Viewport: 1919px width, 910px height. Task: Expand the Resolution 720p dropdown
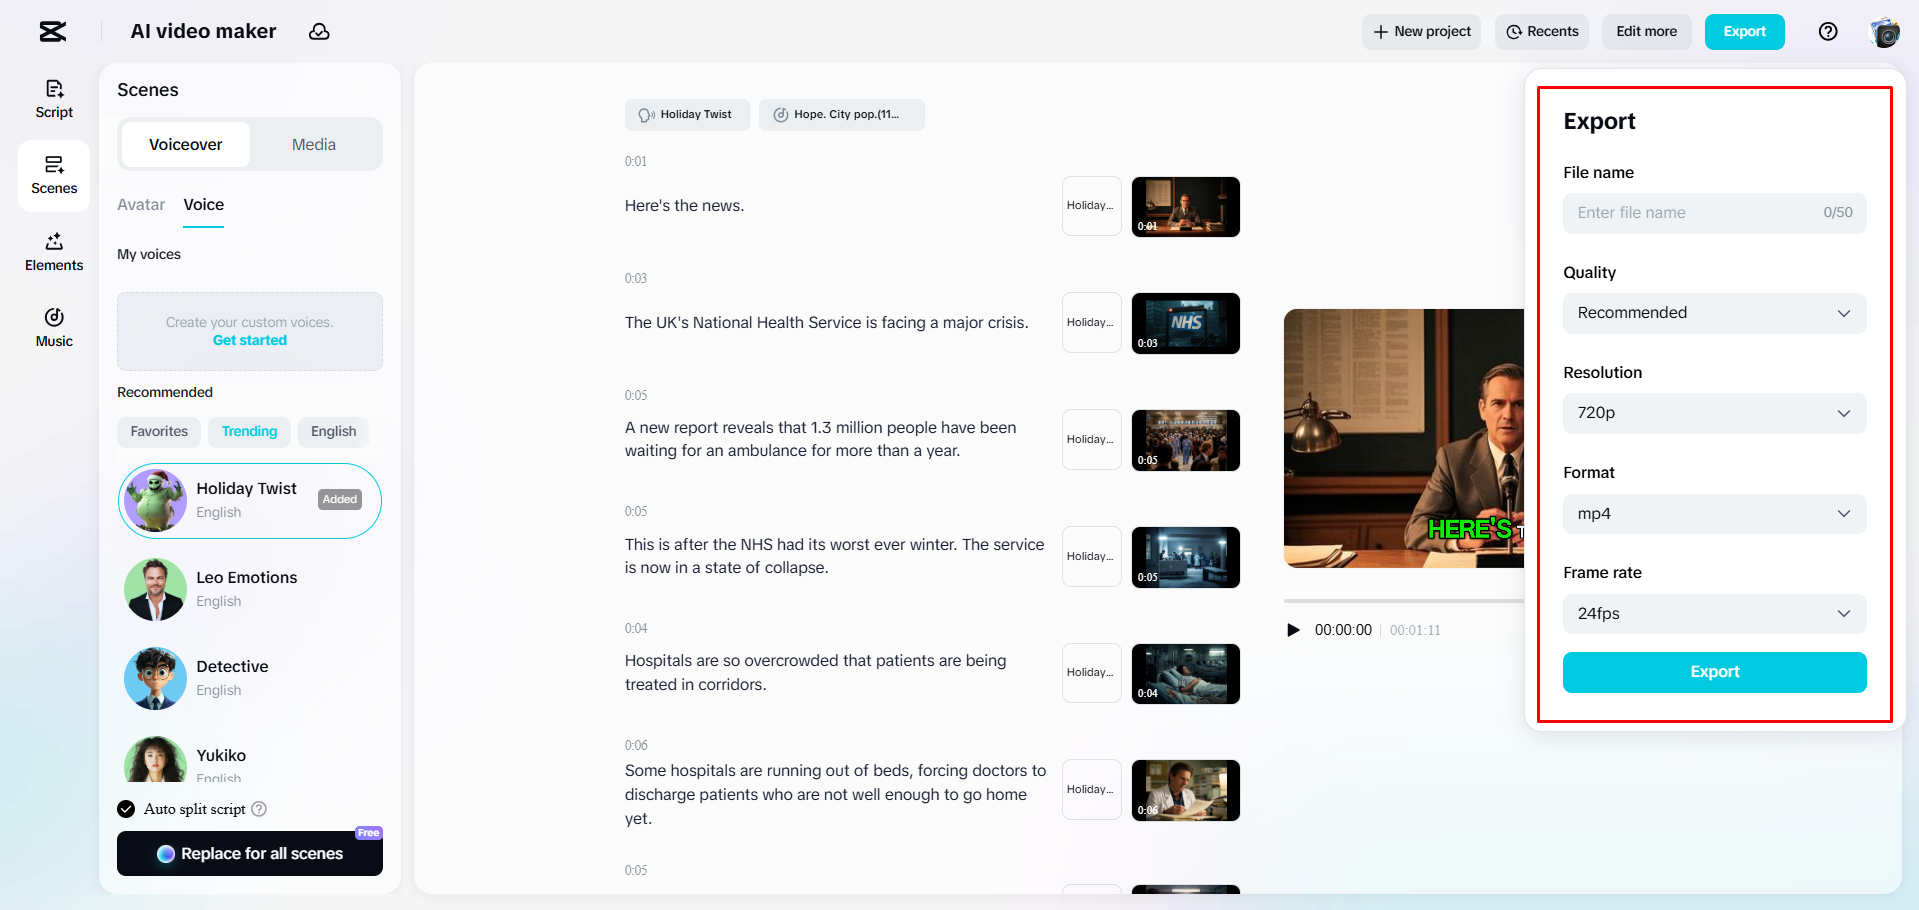pos(1714,413)
